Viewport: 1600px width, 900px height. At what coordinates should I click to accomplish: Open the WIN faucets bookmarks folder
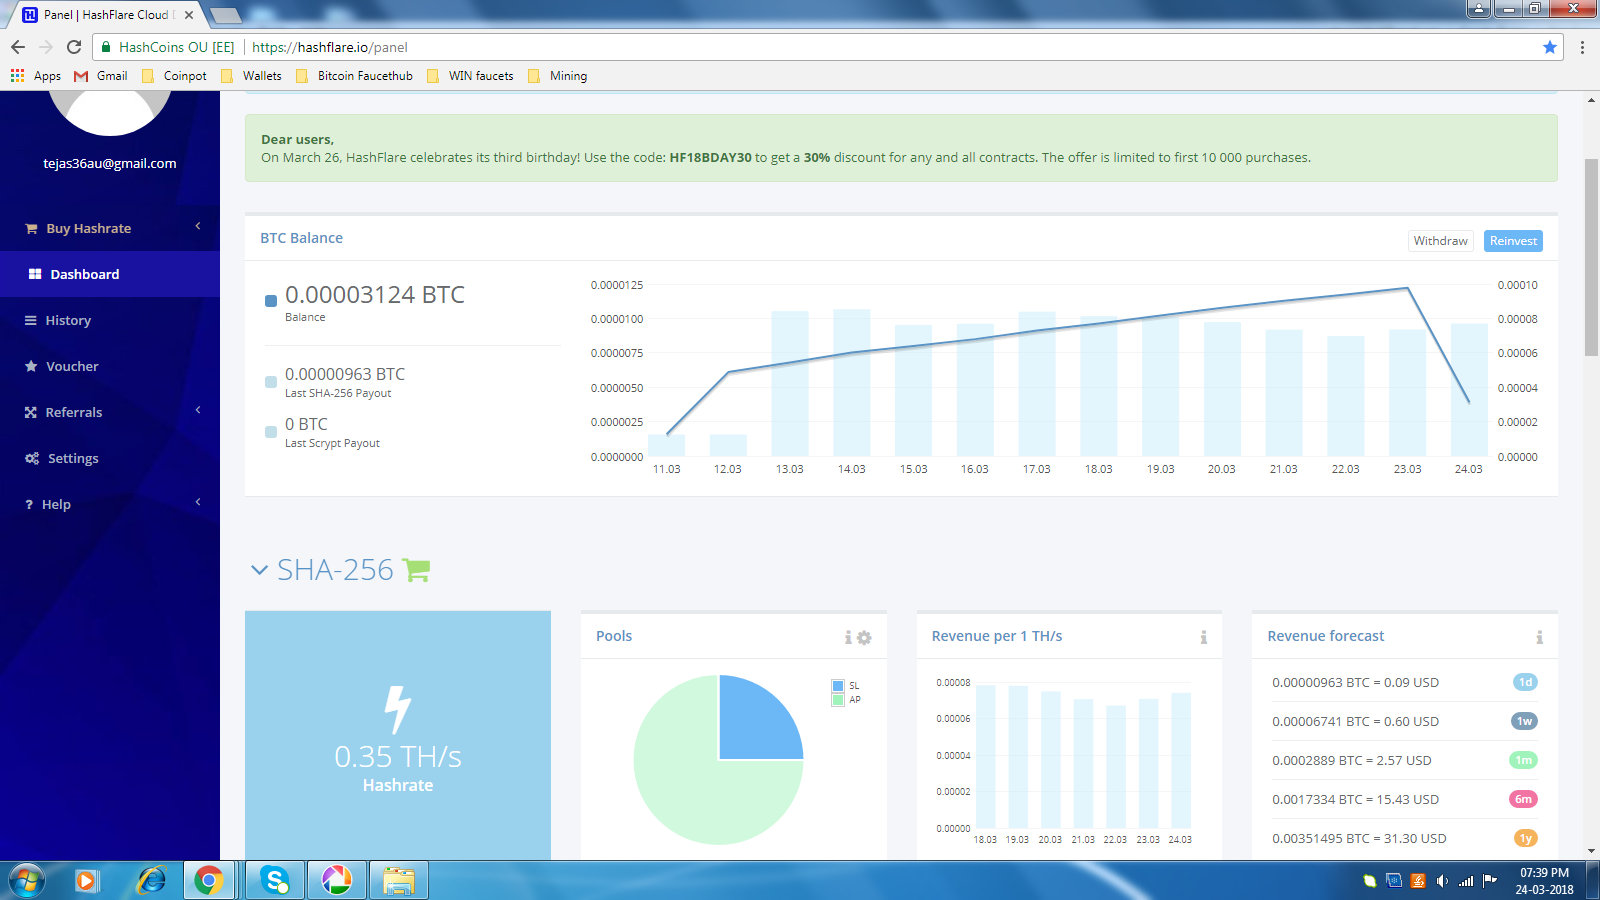click(x=470, y=76)
